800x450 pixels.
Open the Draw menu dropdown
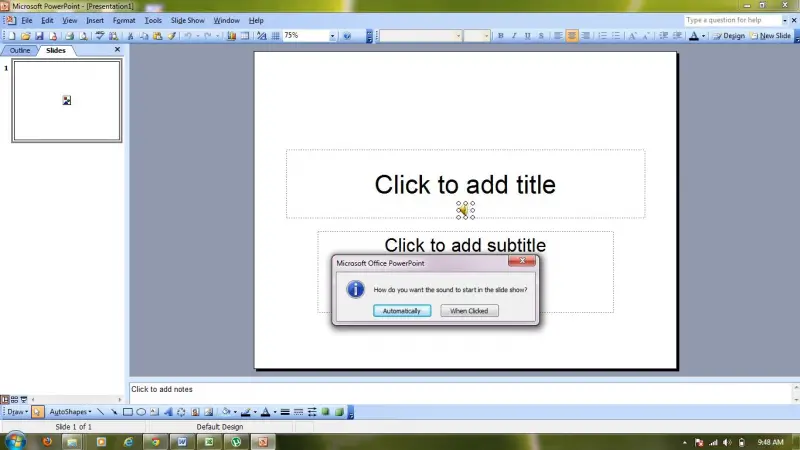point(17,412)
